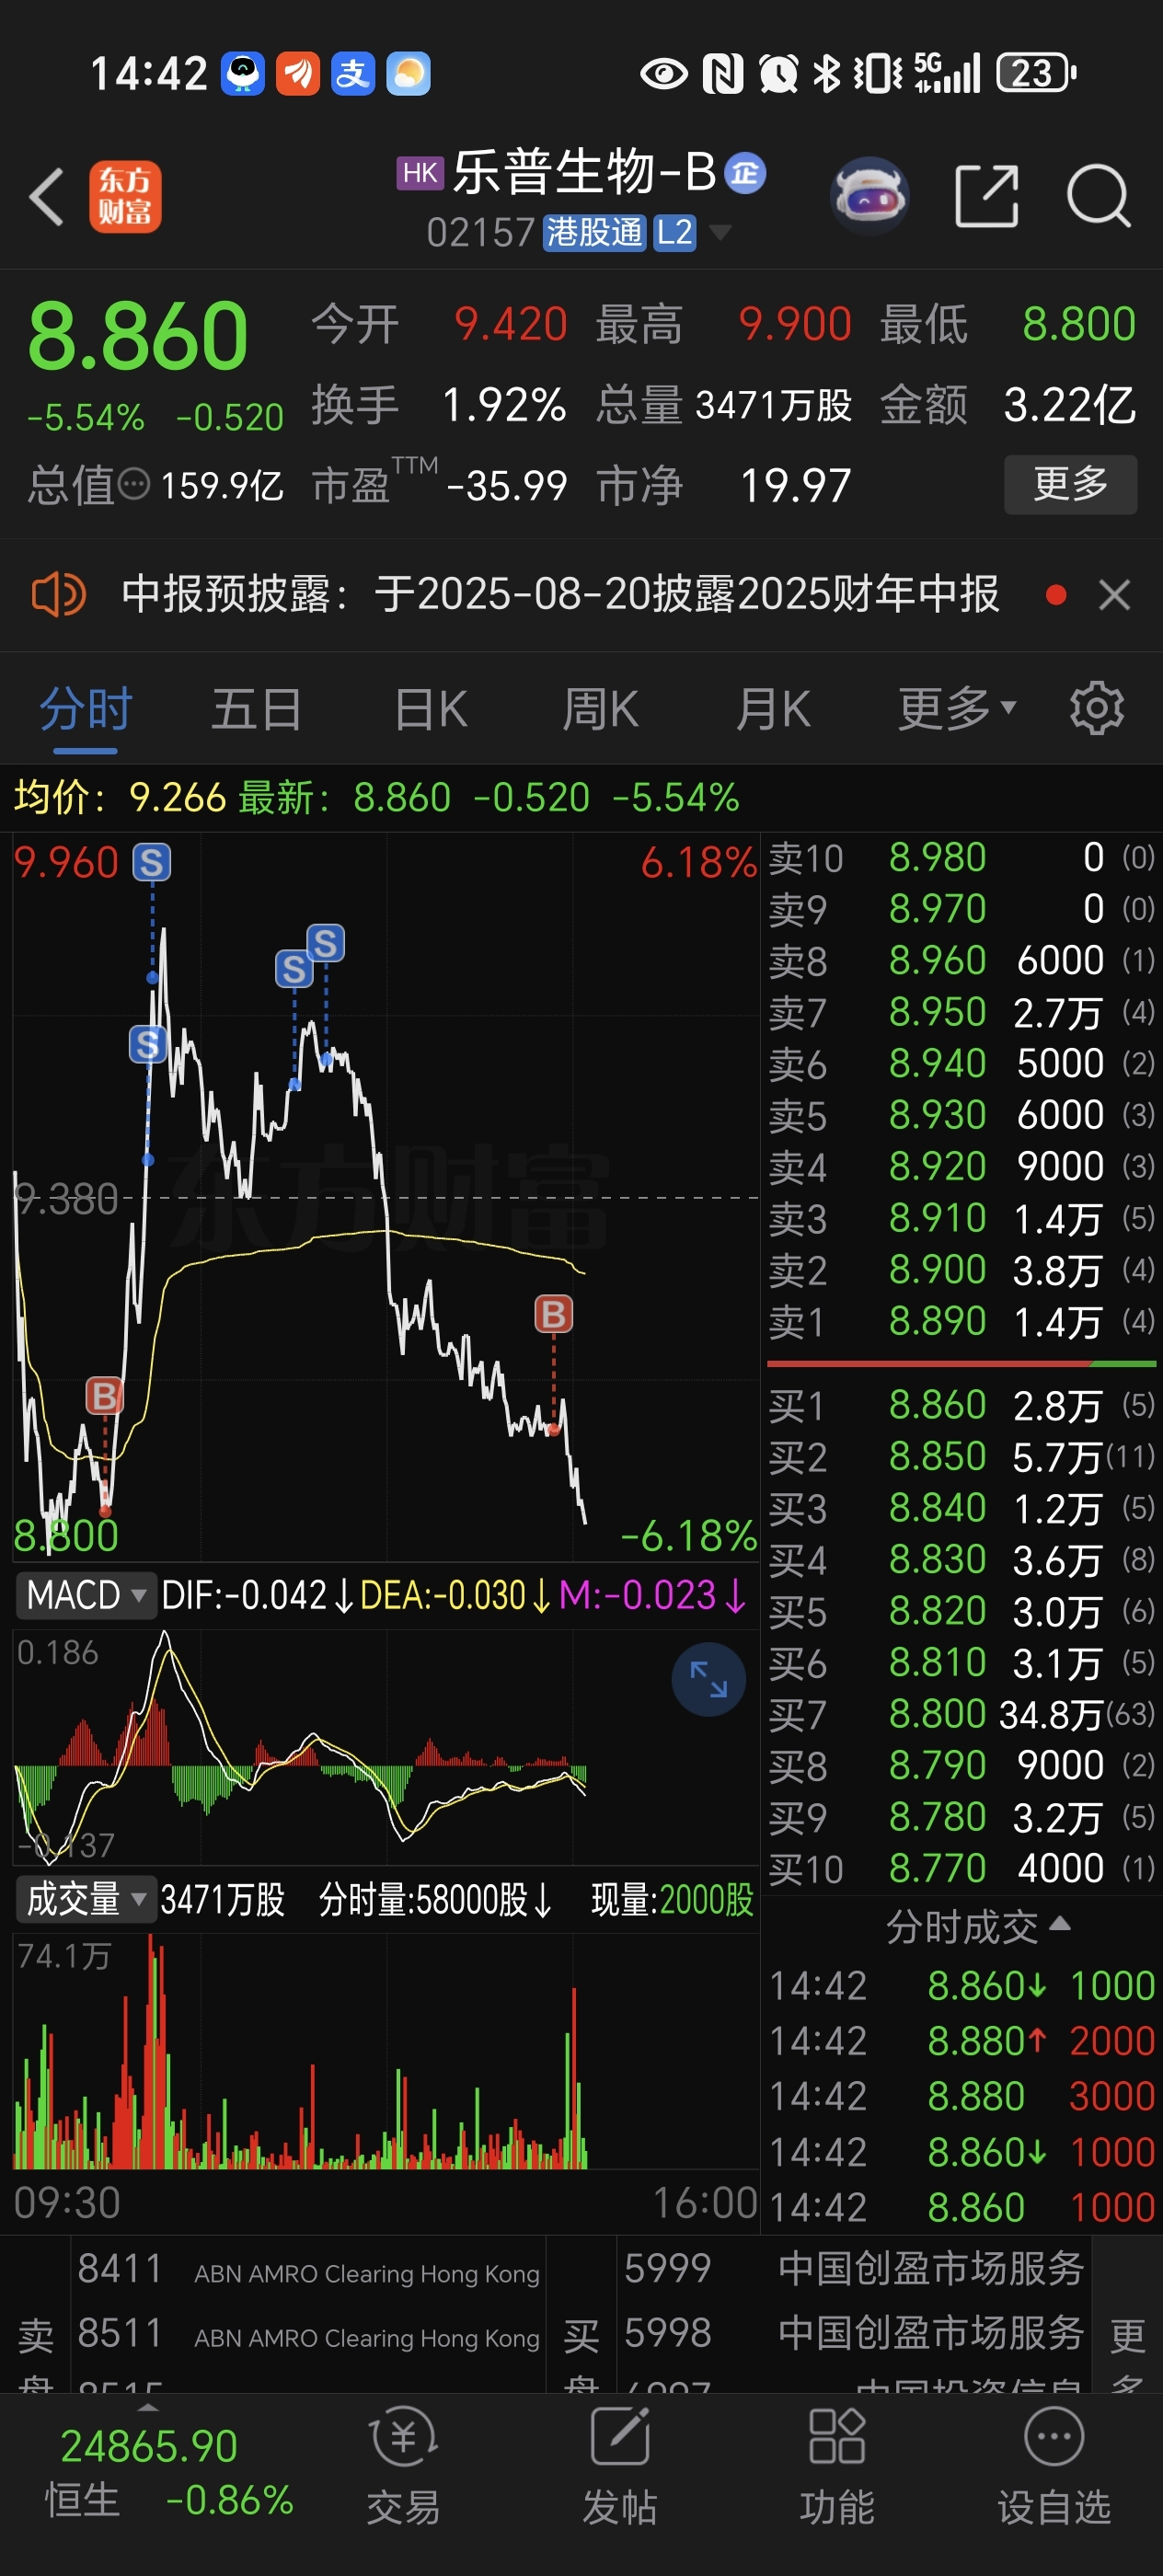Tap the 恒生 index 24865.90 quote

[149, 2446]
